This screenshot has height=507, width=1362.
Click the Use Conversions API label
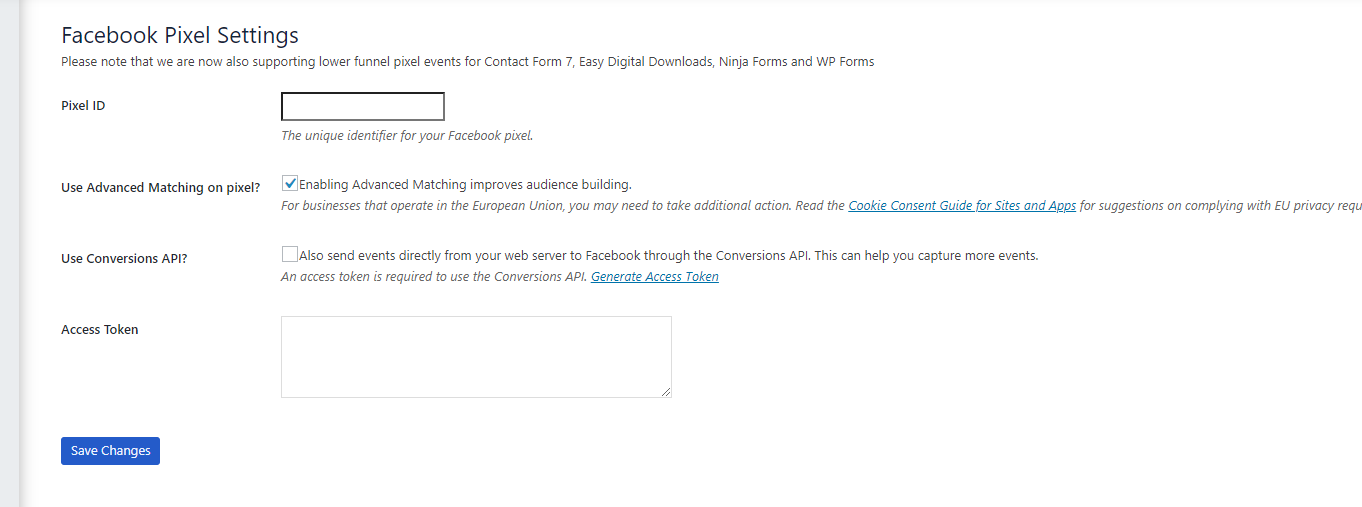pos(124,258)
